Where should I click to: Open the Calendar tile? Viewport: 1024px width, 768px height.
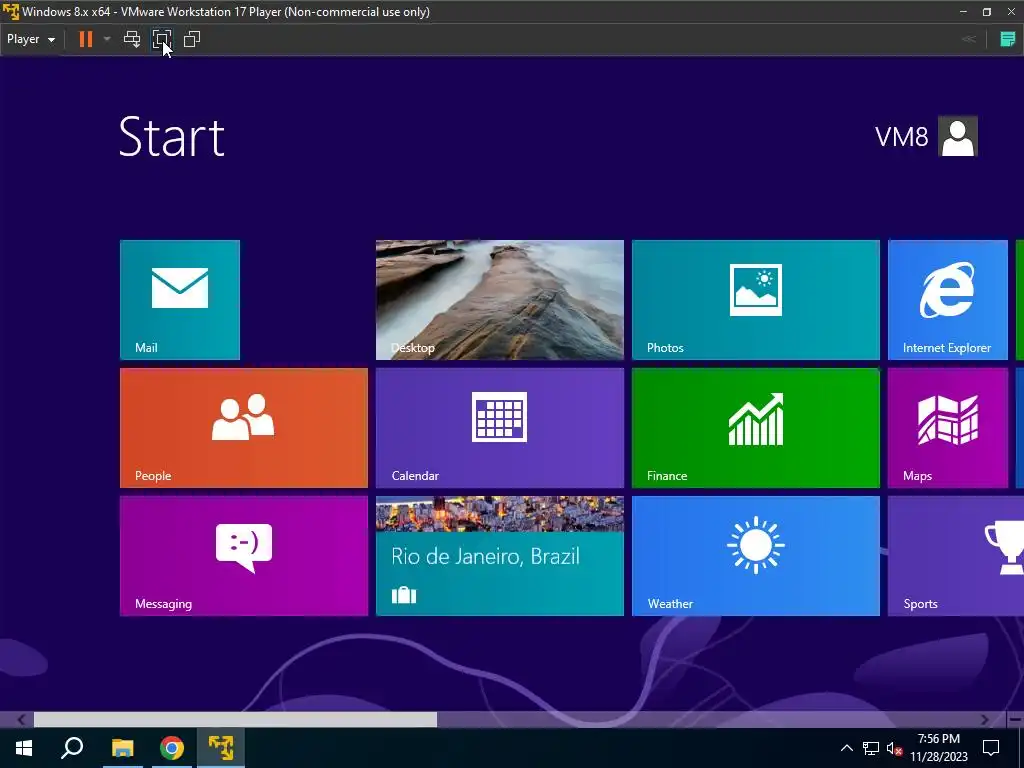tap(500, 428)
